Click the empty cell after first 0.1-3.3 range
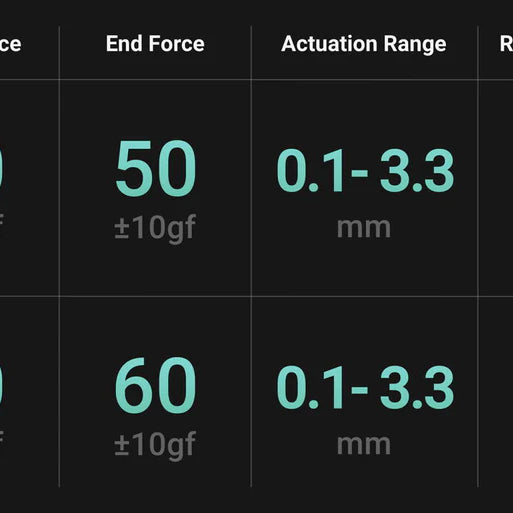 (496, 188)
